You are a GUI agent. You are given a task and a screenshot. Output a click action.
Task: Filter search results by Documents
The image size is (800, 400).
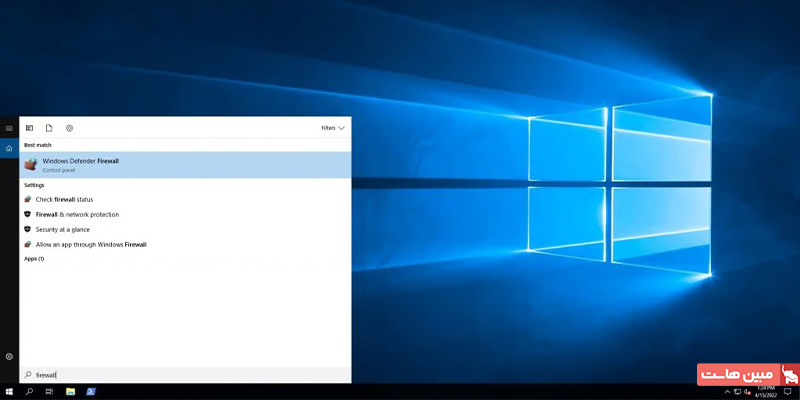click(49, 128)
